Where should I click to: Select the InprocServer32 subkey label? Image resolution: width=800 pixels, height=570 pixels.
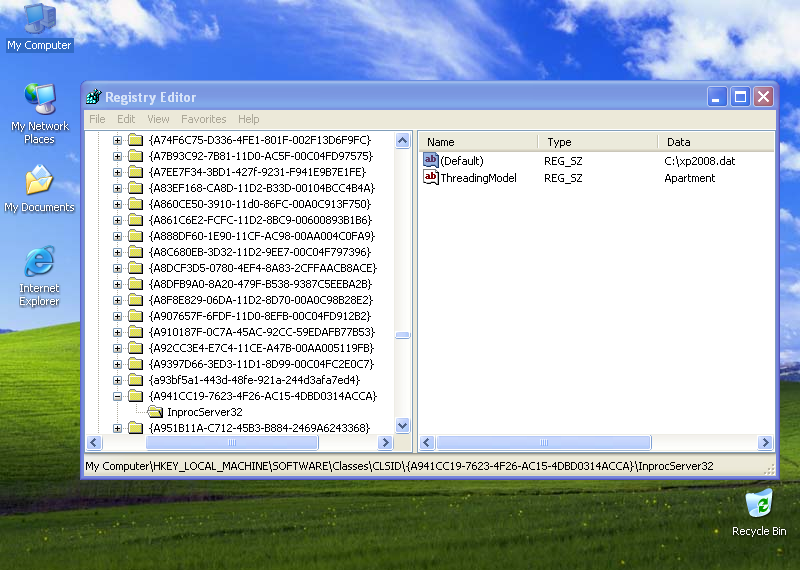(x=205, y=412)
